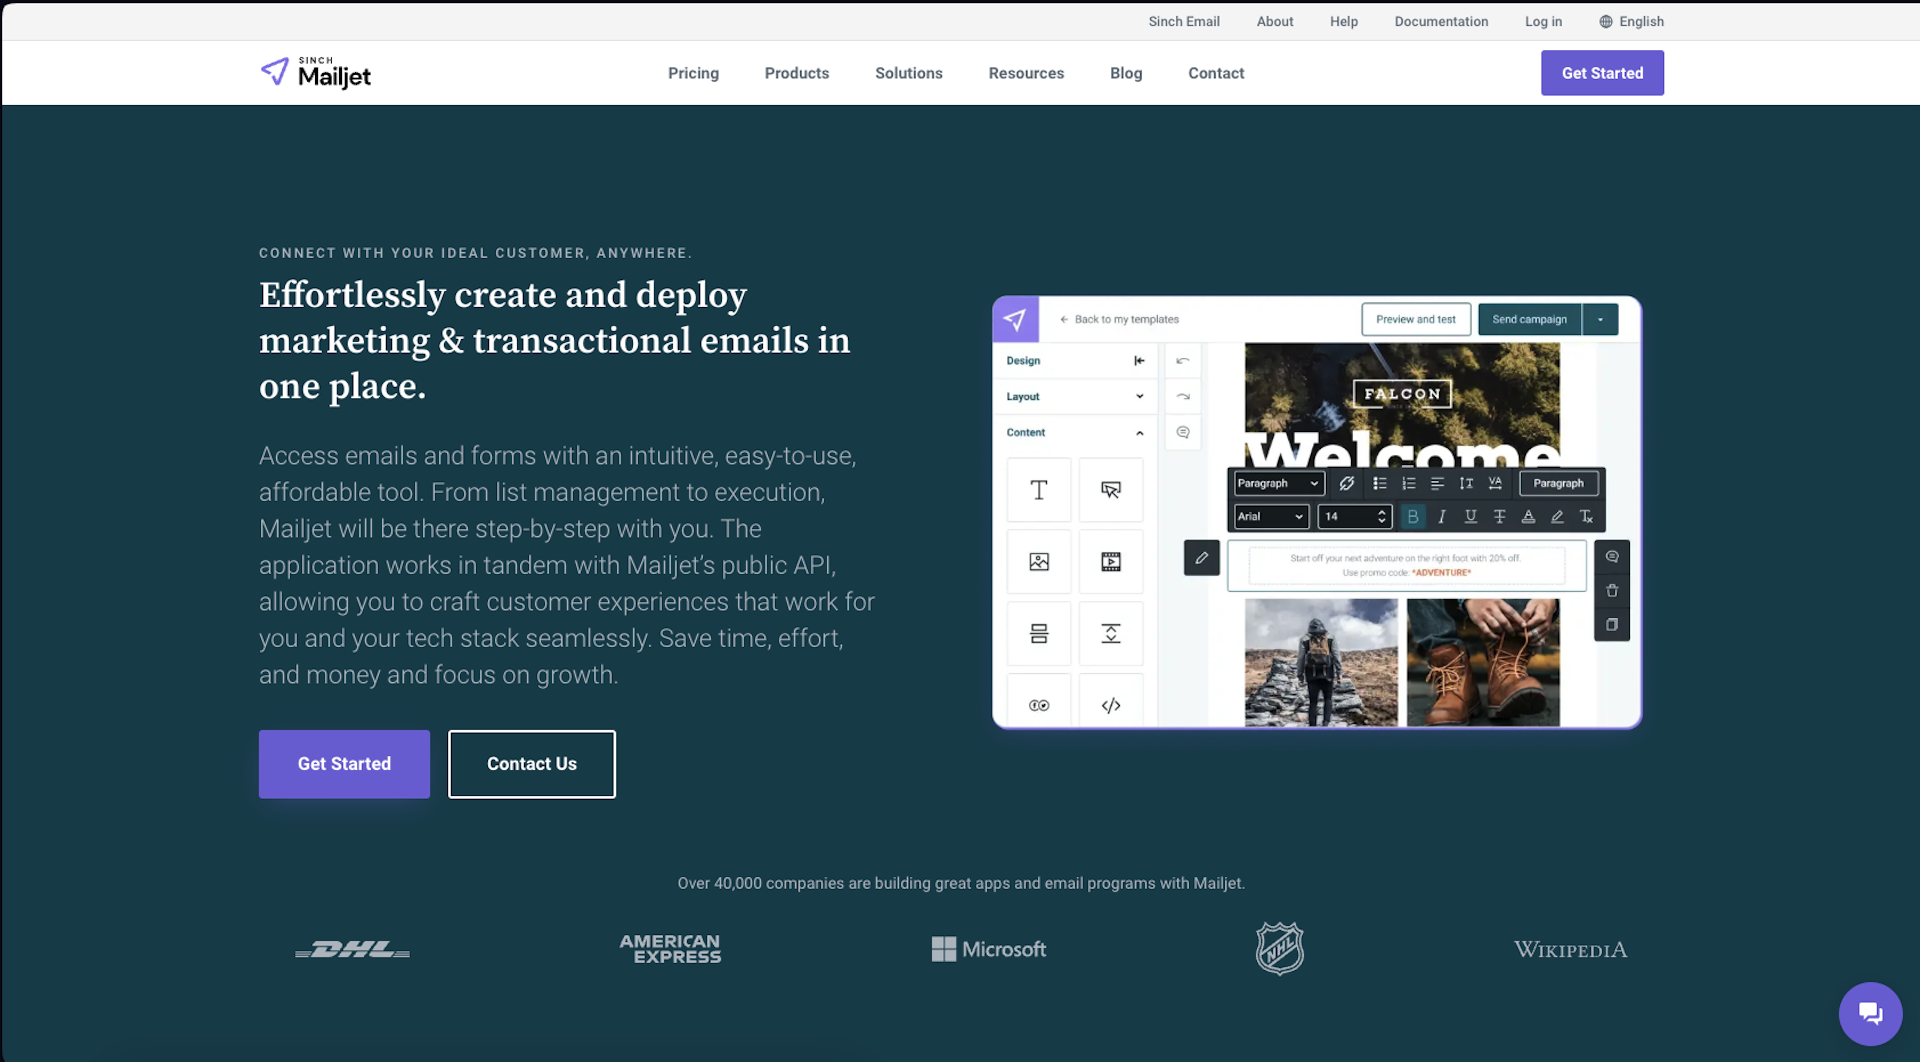The image size is (1920, 1062).
Task: Click the bulleted list icon
Action: pyautogui.click(x=1380, y=484)
